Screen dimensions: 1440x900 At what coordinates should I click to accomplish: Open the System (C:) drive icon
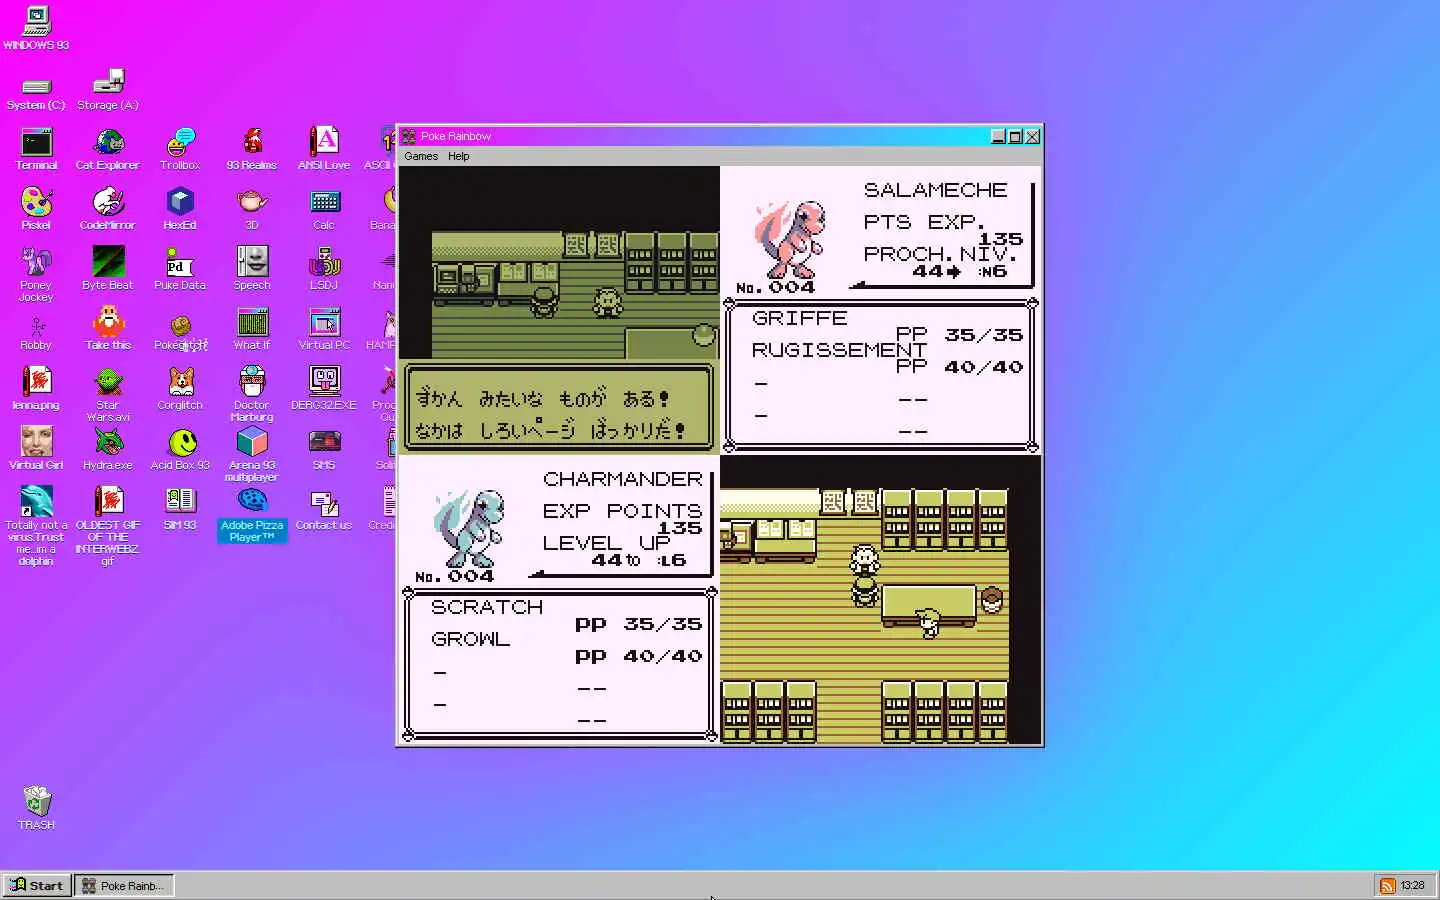[36, 92]
